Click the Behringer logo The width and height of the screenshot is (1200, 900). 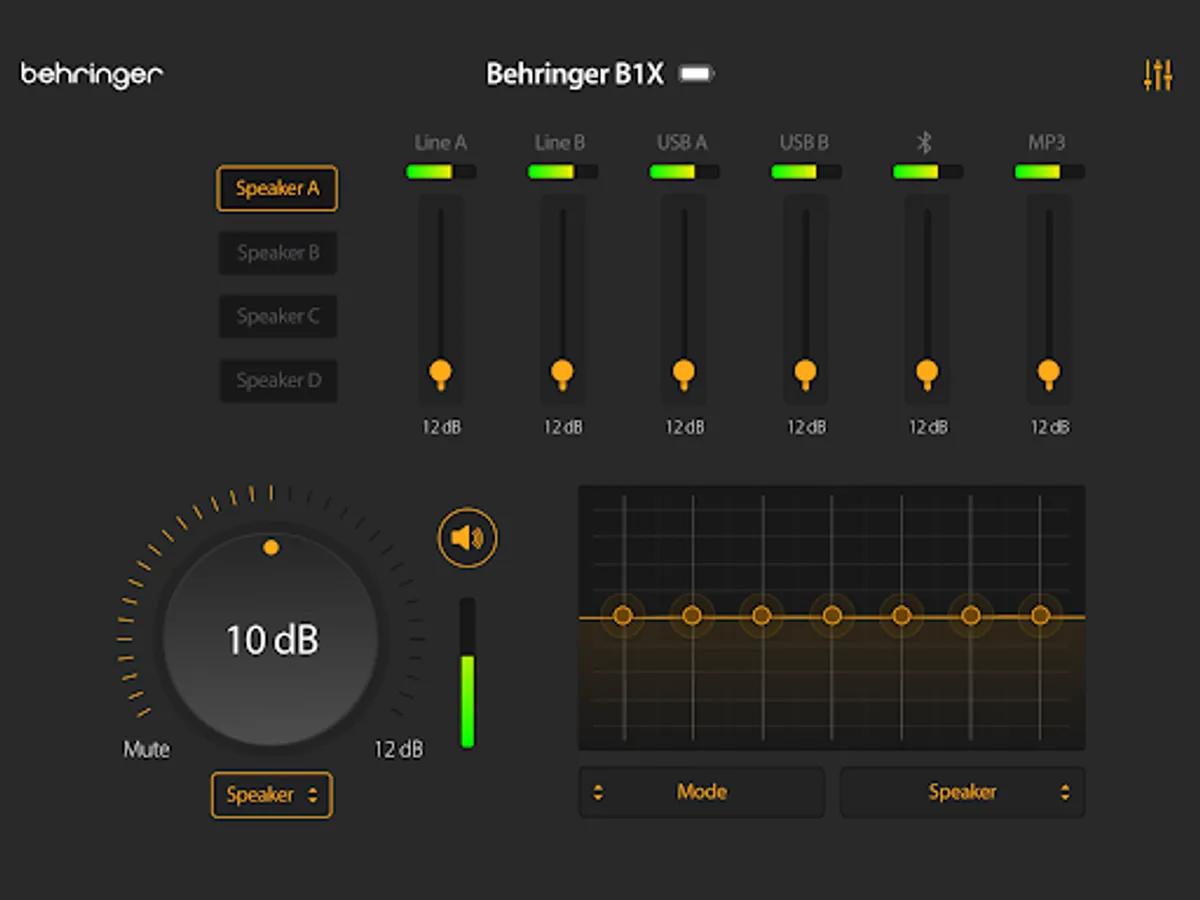[90, 72]
